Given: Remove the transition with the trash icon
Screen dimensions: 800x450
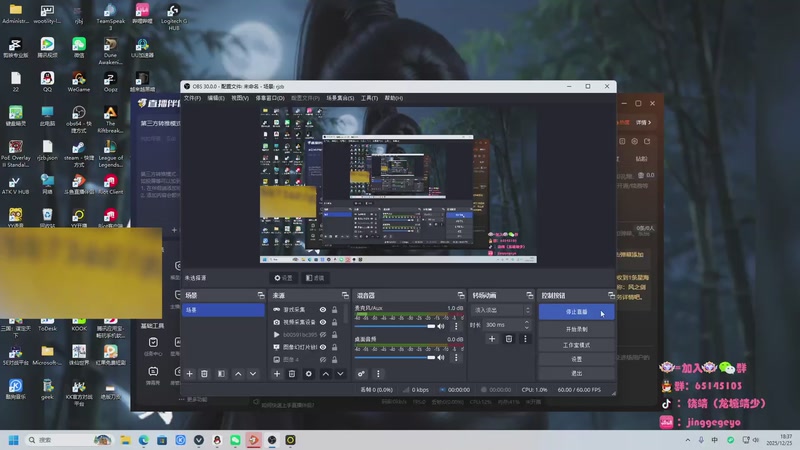Looking at the screenshot, I should (x=509, y=339).
